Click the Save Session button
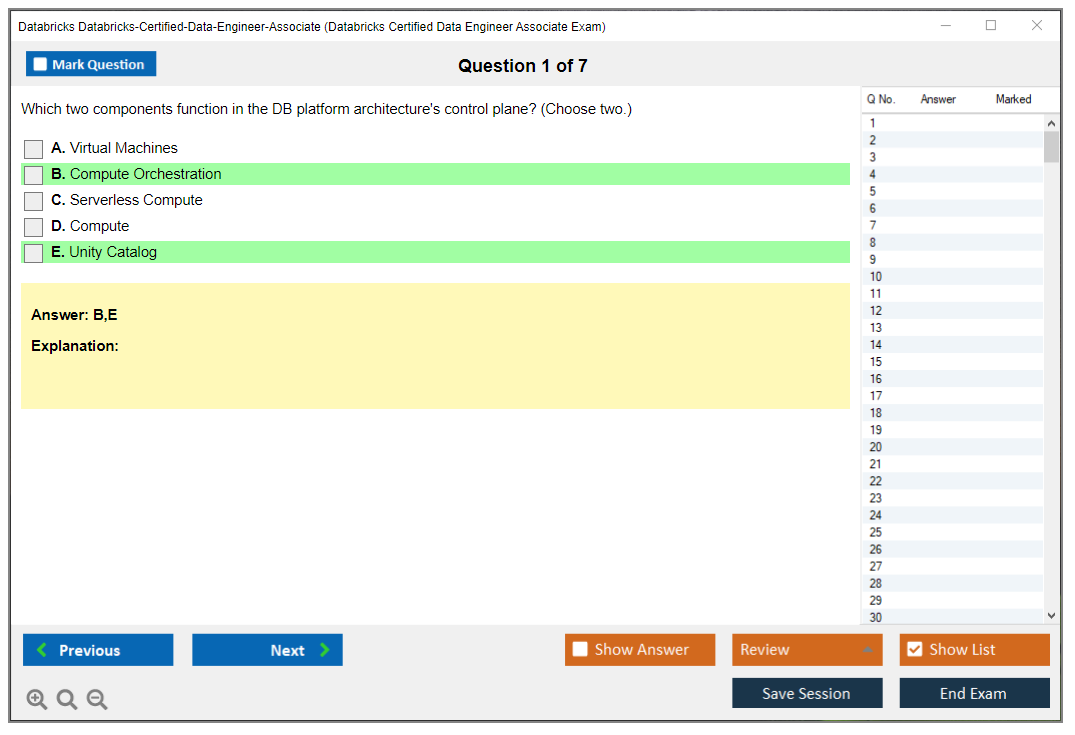The height and width of the screenshot is (735, 1075). tap(807, 692)
